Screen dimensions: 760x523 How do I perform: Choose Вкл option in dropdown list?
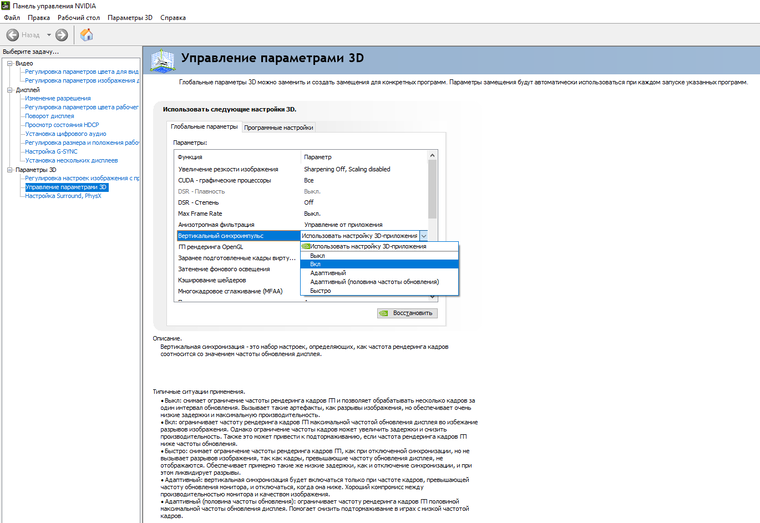click(380, 264)
